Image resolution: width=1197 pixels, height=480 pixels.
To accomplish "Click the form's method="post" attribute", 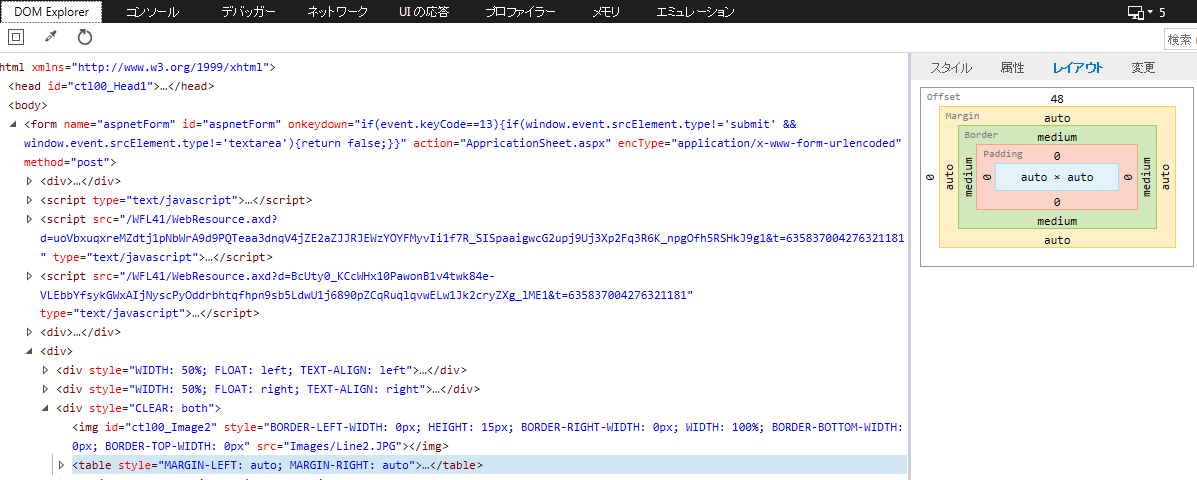I will [x=69, y=162].
